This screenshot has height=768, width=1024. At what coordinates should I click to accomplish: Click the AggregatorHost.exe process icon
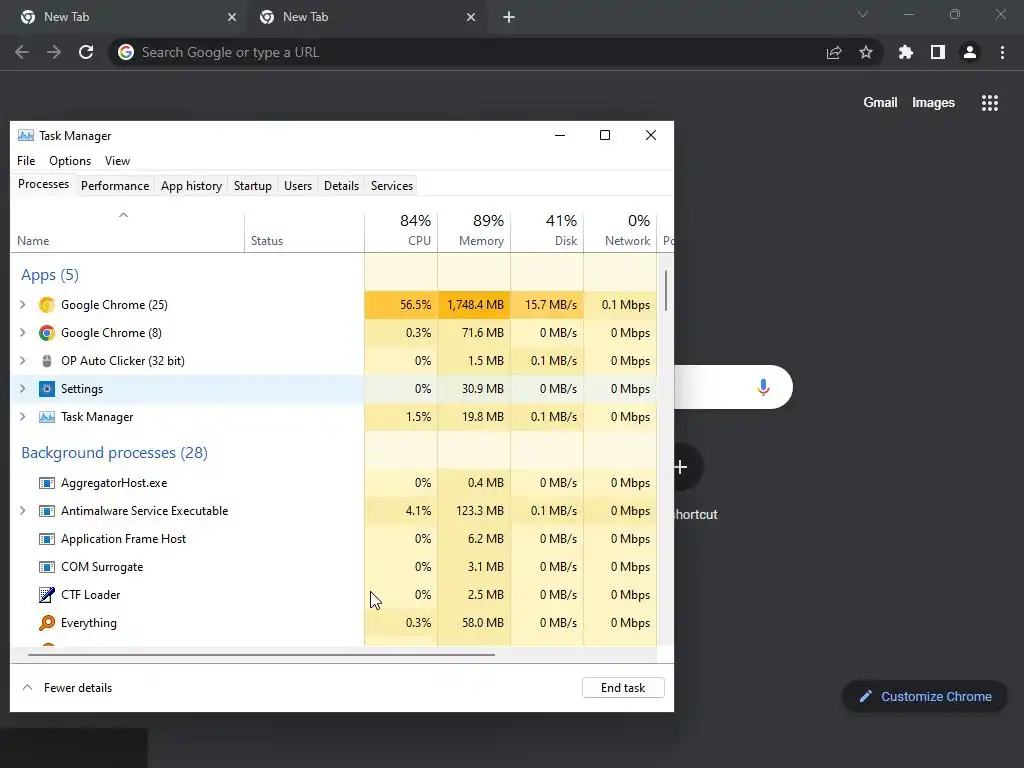[46, 483]
